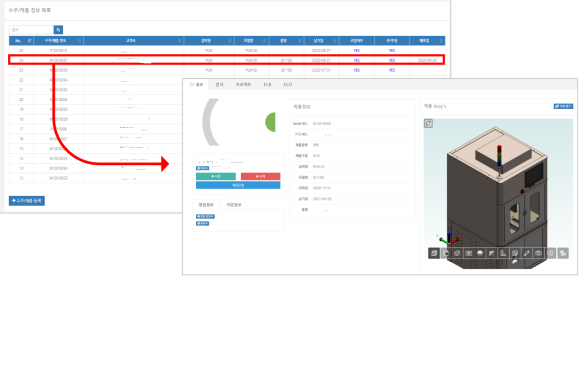Click the JD-100 model value in product info
Image resolution: width=580 pixels, height=384 pixels.
(x=318, y=178)
